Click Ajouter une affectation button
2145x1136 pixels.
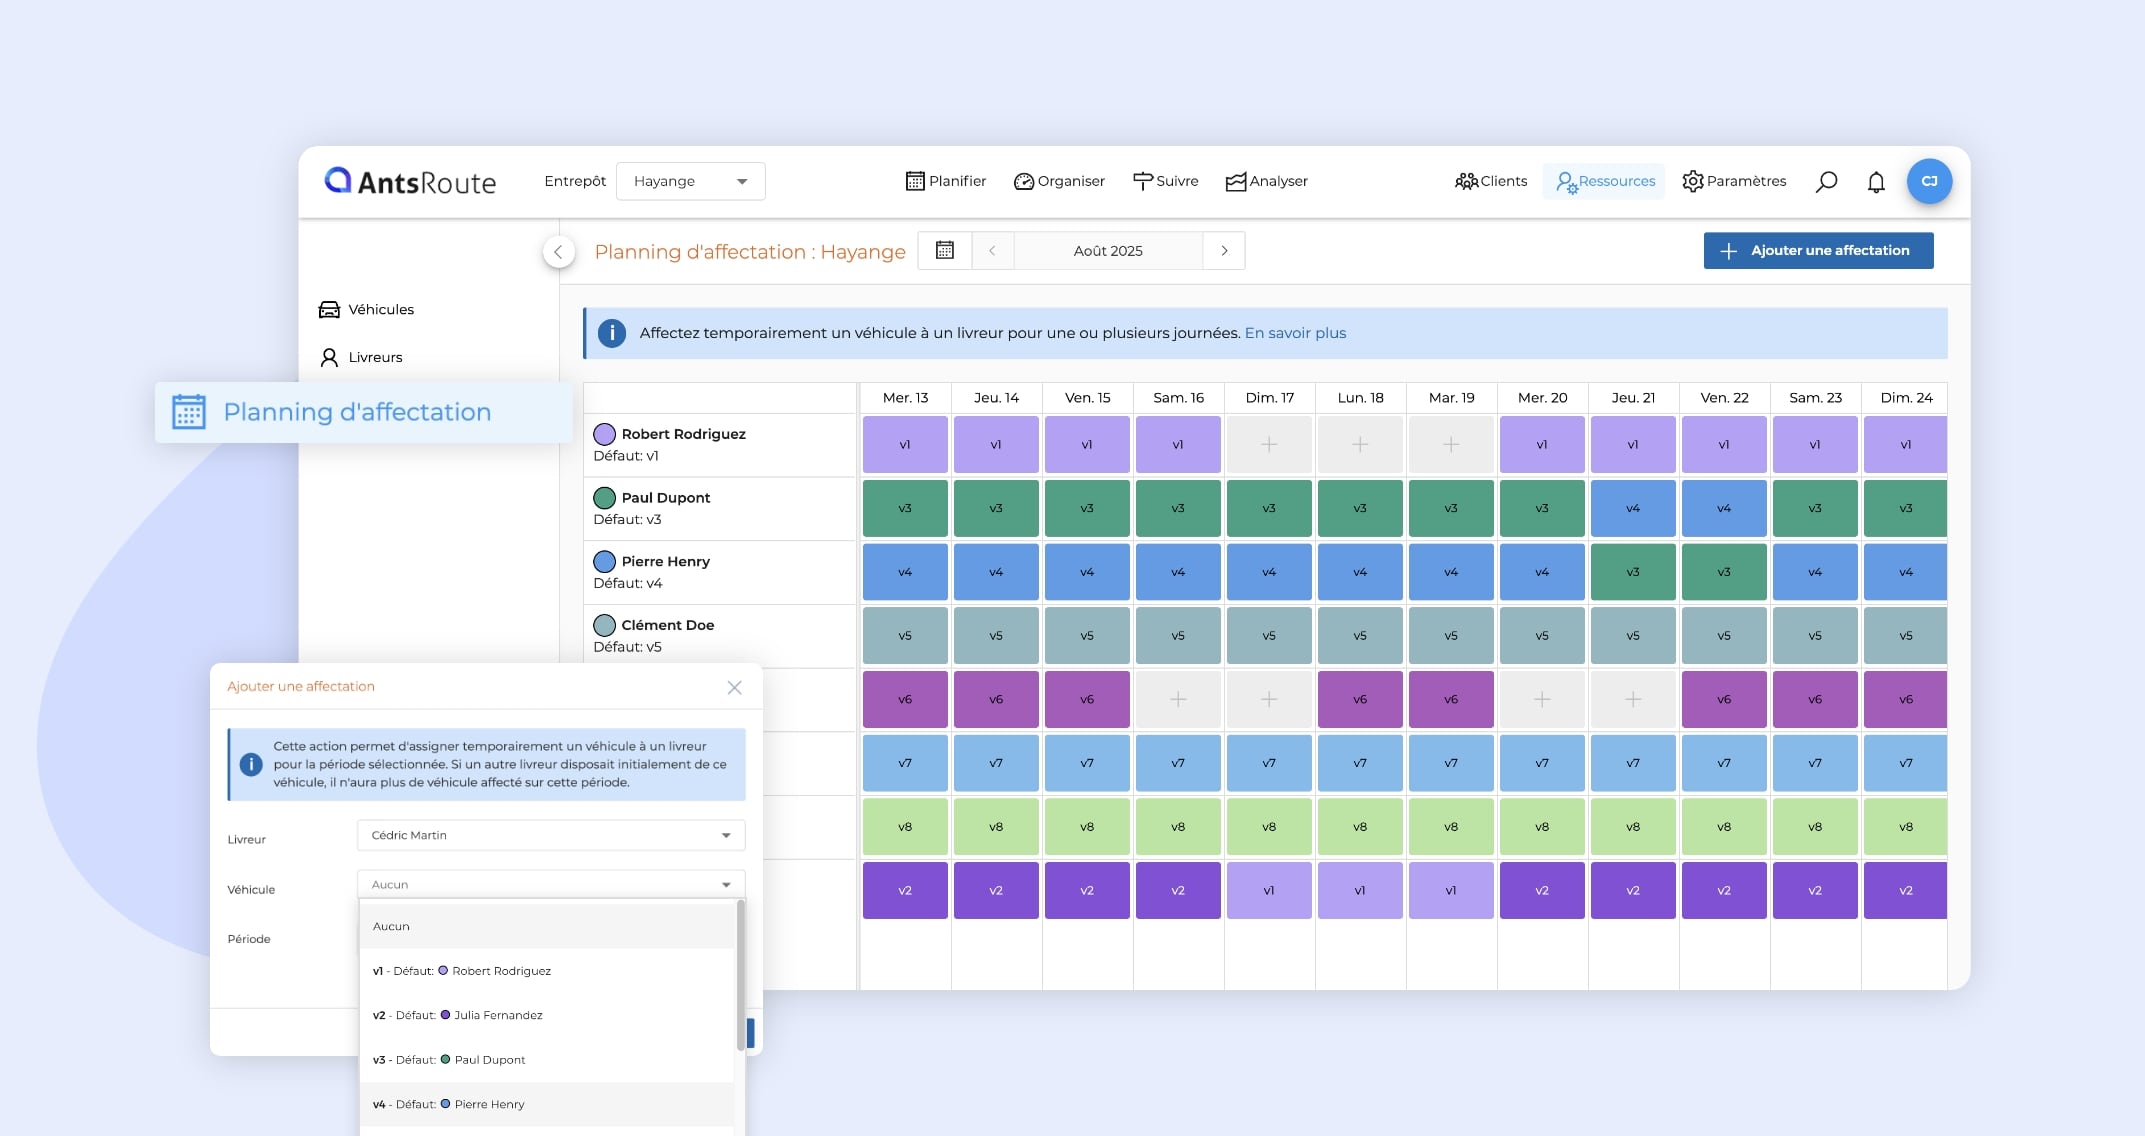tap(1818, 250)
